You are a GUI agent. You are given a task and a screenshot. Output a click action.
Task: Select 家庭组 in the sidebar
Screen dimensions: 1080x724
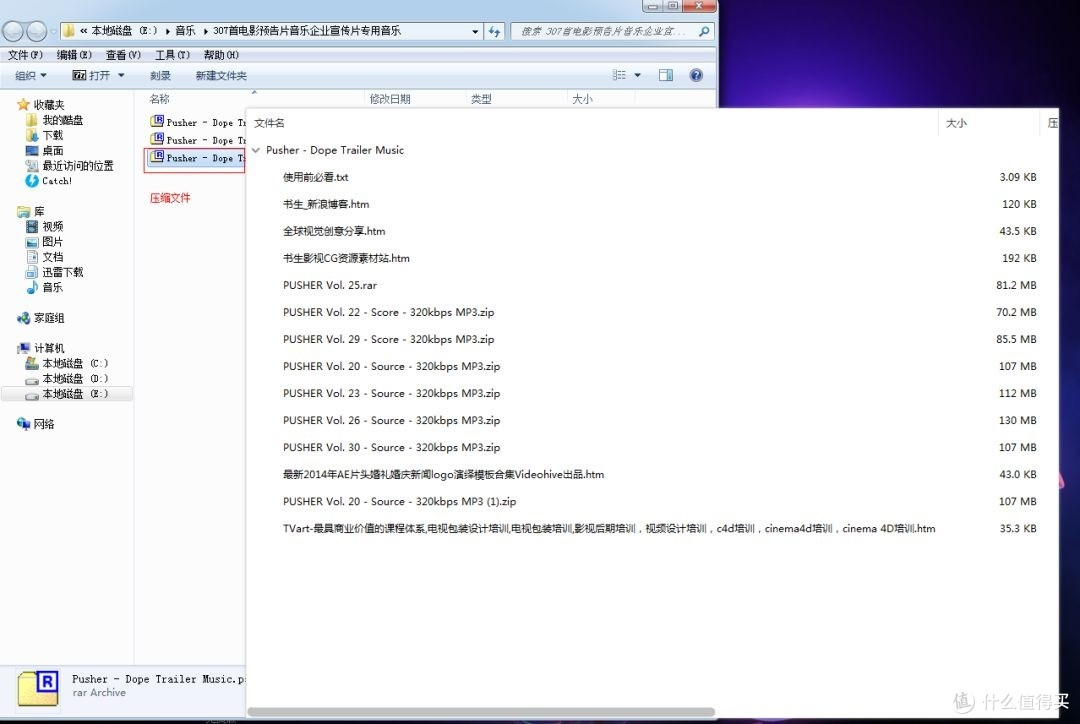(x=41, y=318)
